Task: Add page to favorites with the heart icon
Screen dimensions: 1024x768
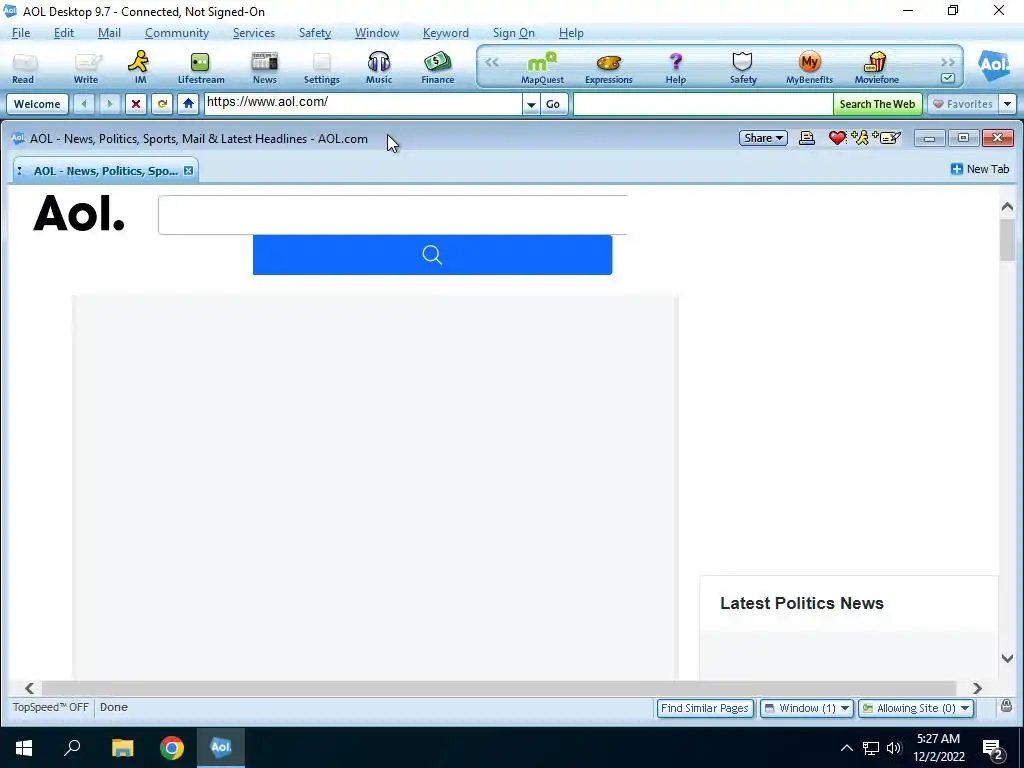Action: [x=837, y=138]
